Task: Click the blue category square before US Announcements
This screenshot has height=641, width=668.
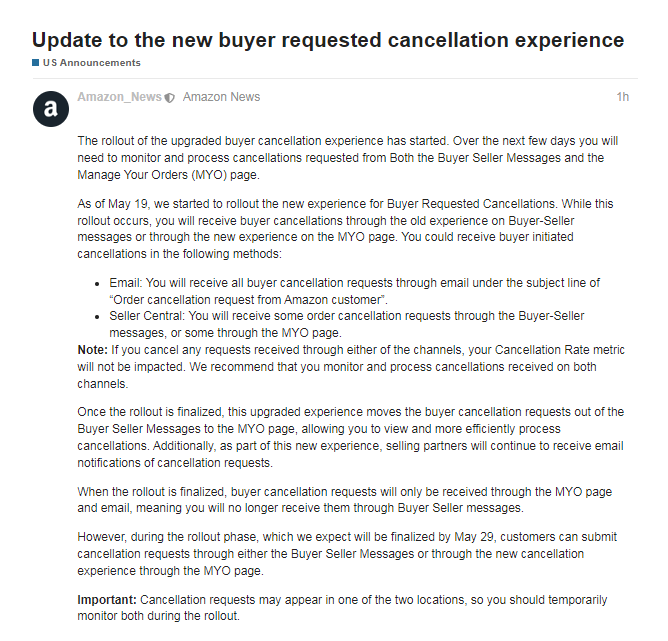Action: point(36,63)
